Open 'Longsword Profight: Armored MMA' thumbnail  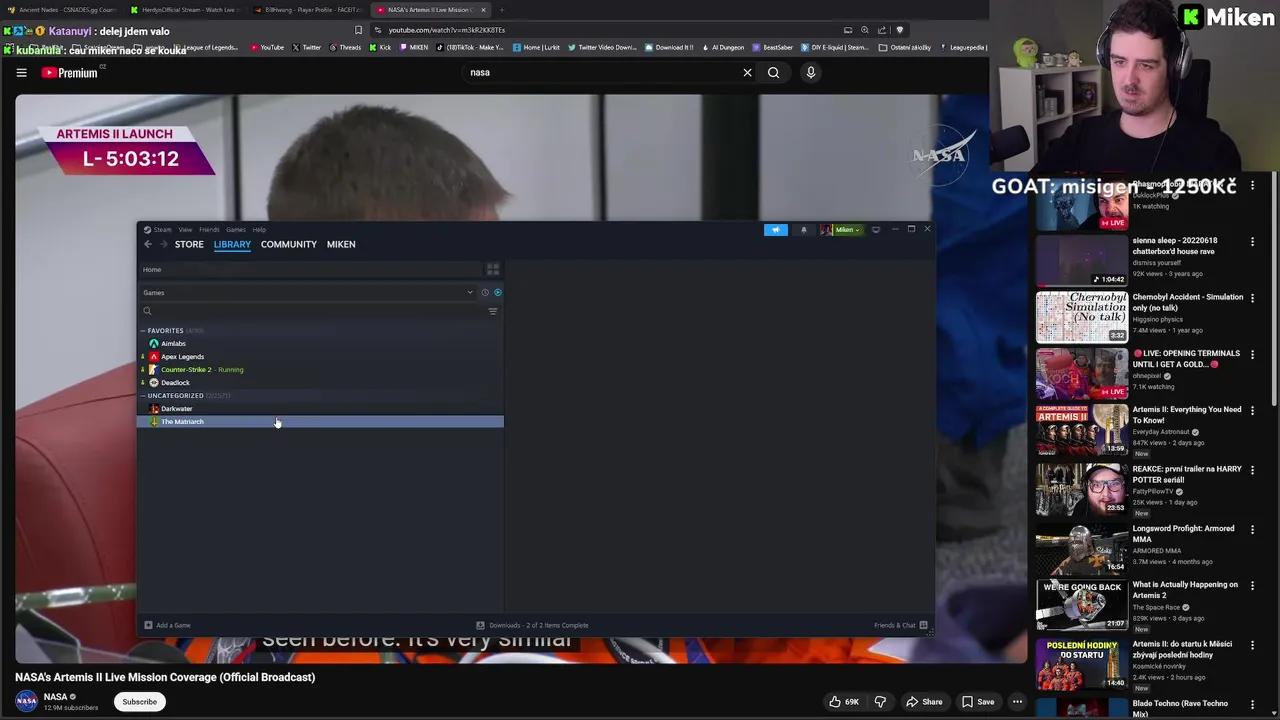tap(1082, 550)
